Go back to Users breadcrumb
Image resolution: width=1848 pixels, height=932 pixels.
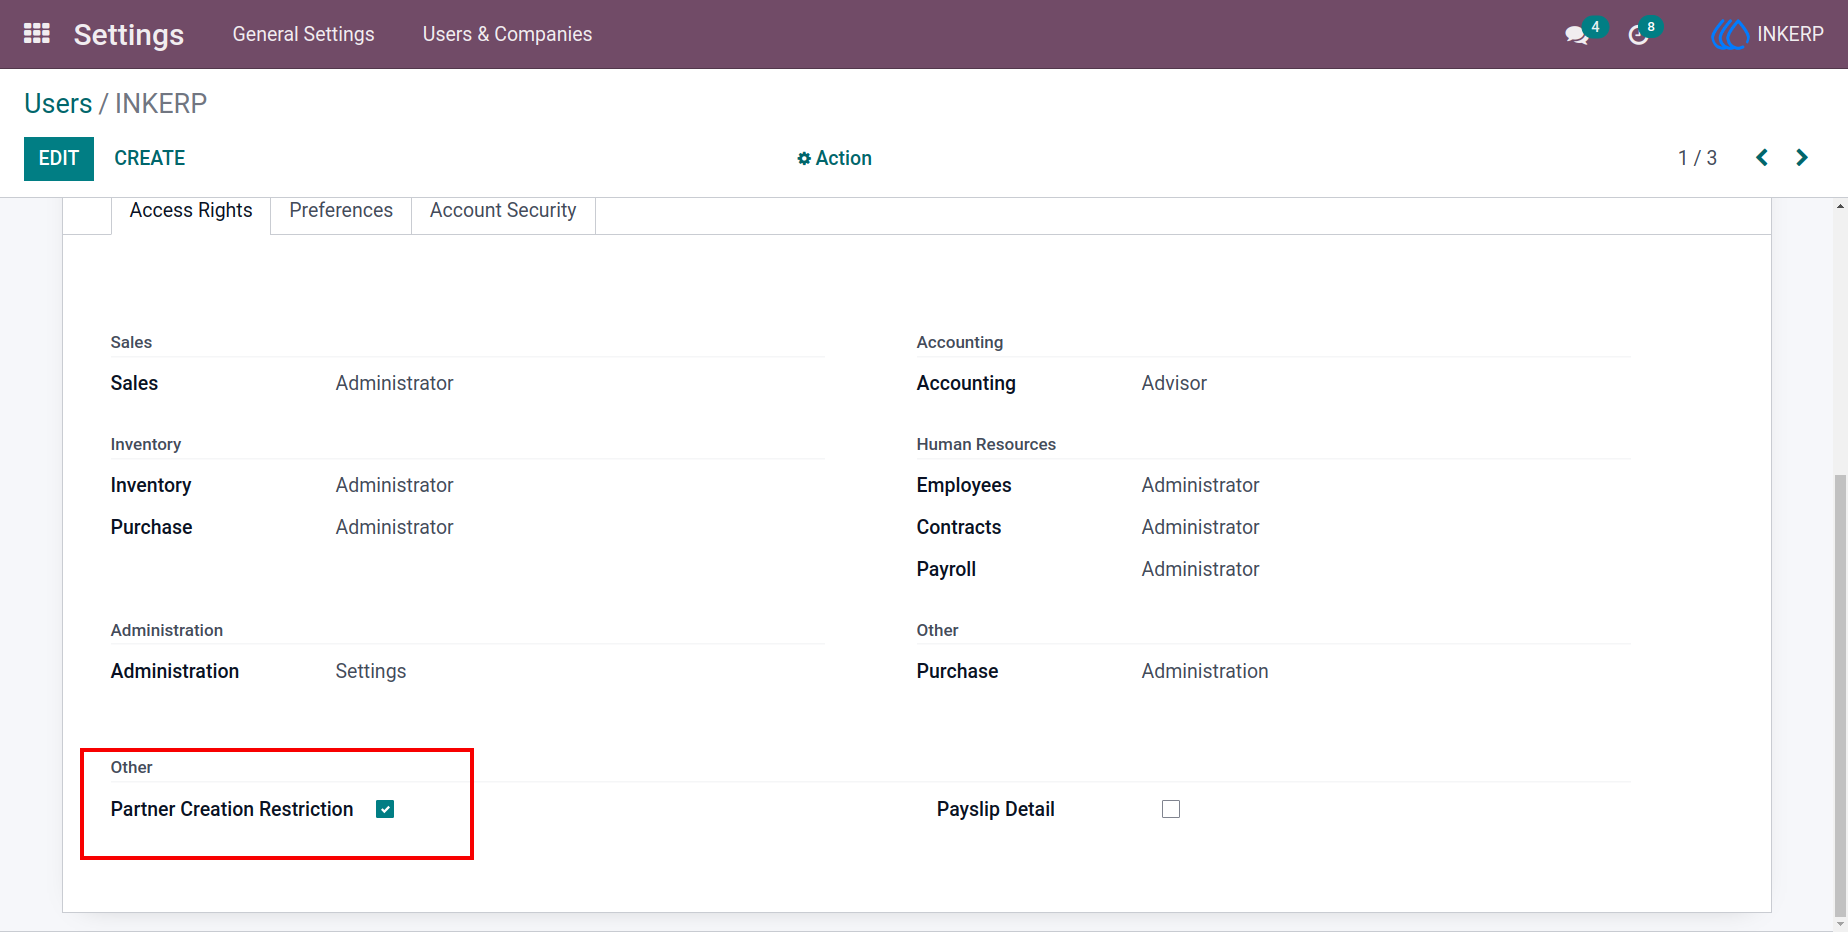[x=58, y=104]
